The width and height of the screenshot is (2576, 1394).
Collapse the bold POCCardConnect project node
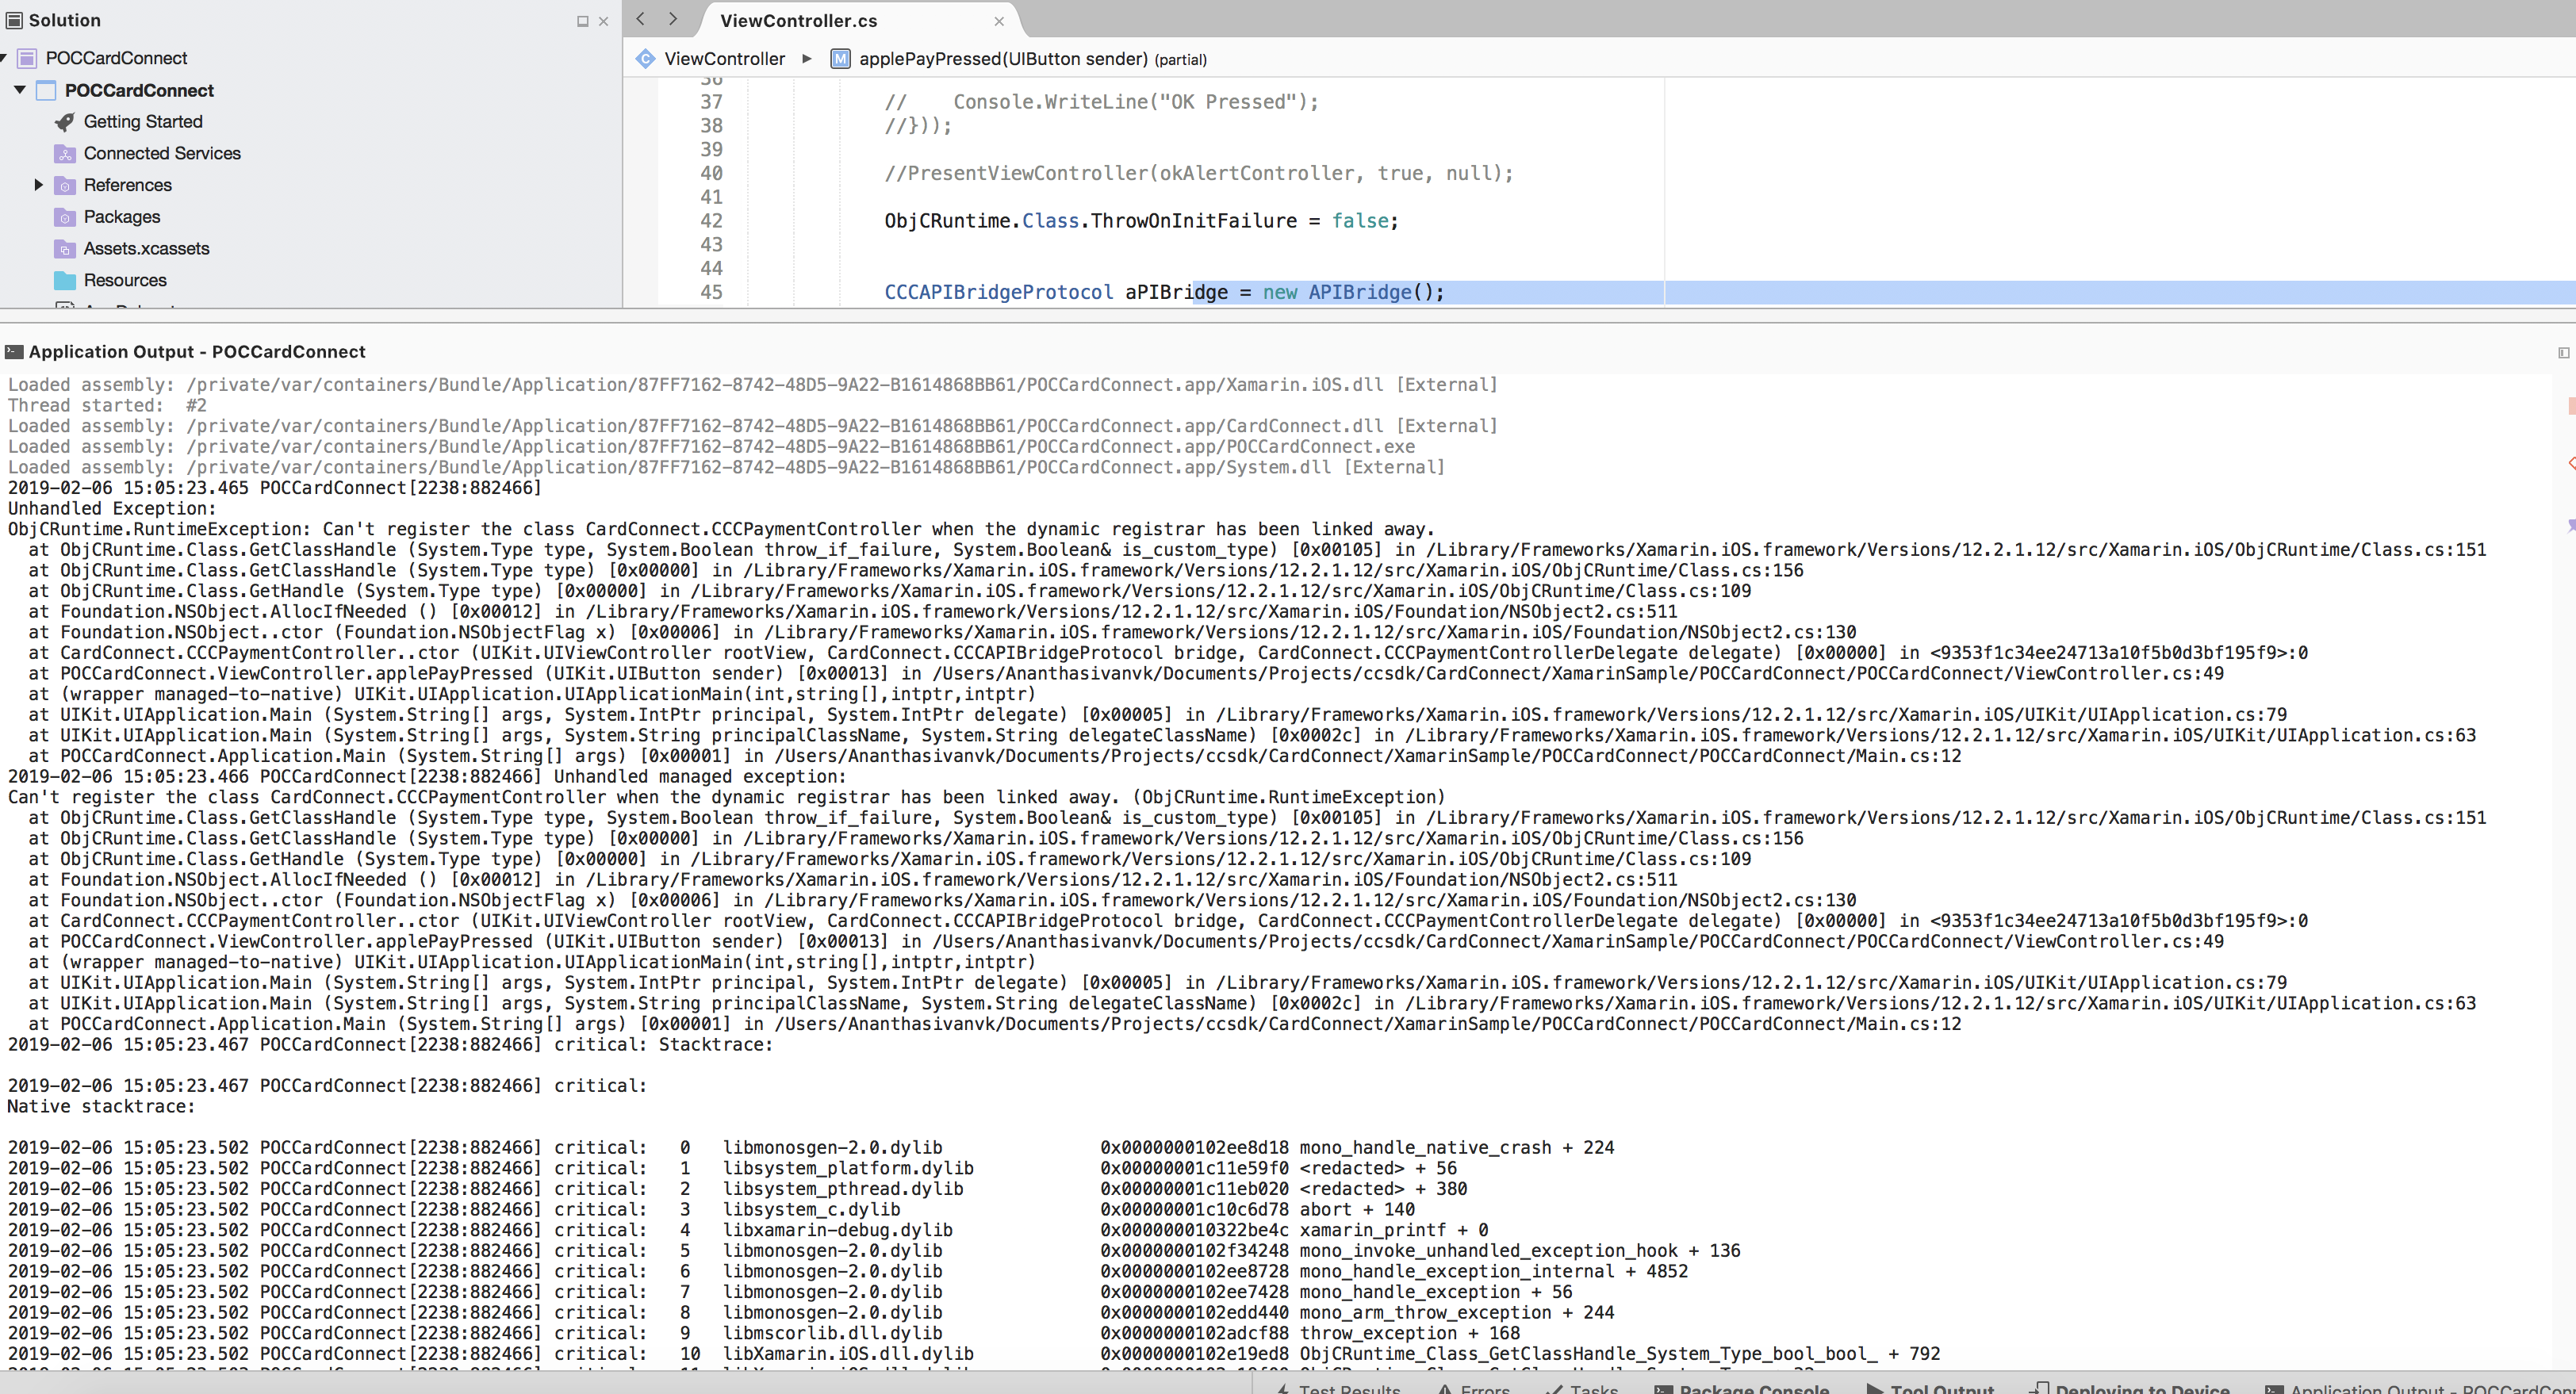20,90
